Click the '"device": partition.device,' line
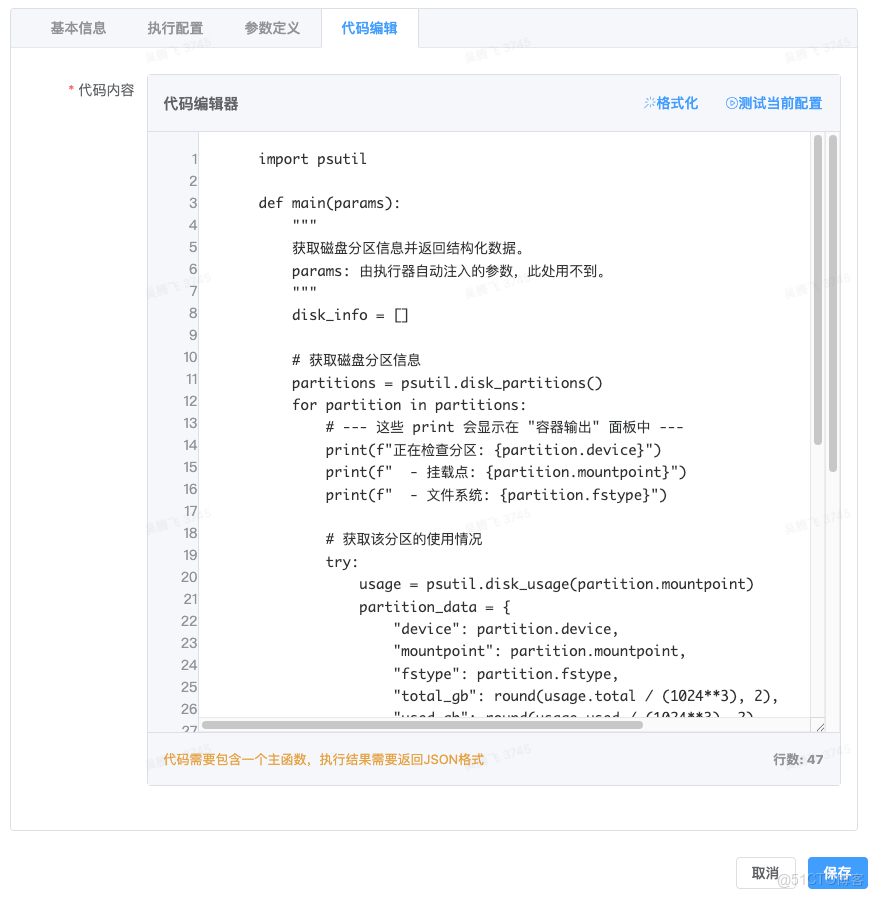This screenshot has height=897, width=875. (x=506, y=629)
